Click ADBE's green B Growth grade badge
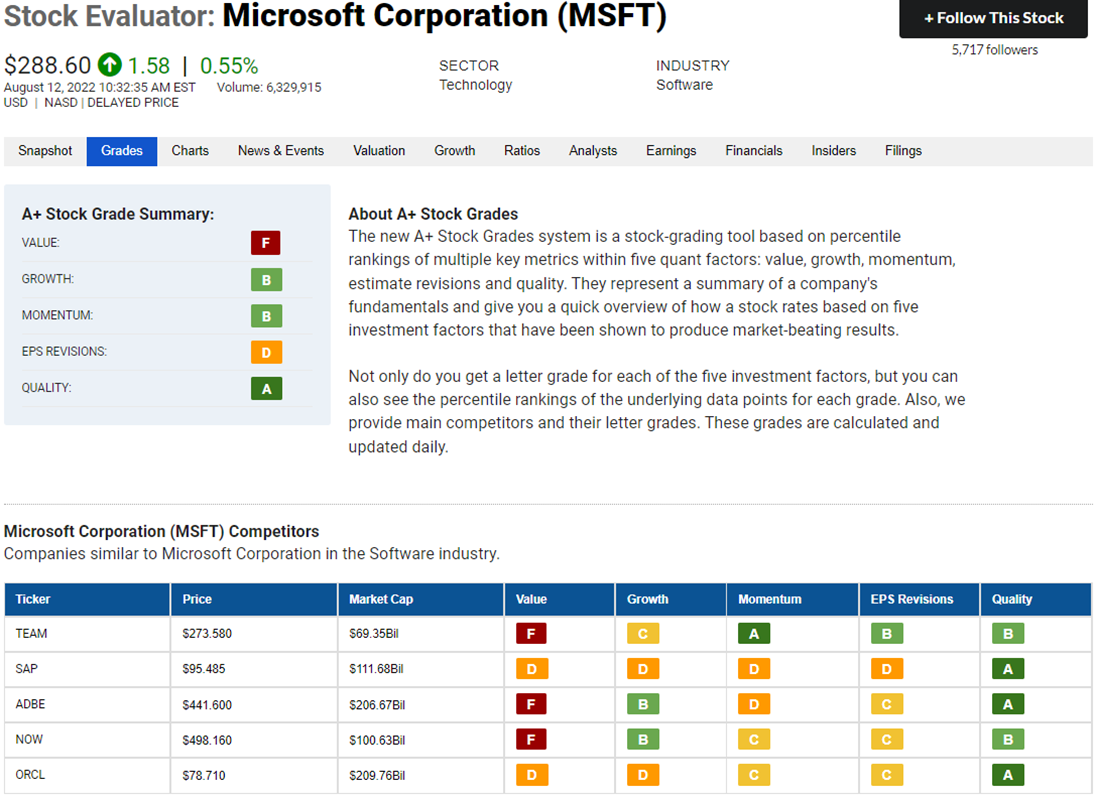The height and width of the screenshot is (797, 1095). pos(643,704)
